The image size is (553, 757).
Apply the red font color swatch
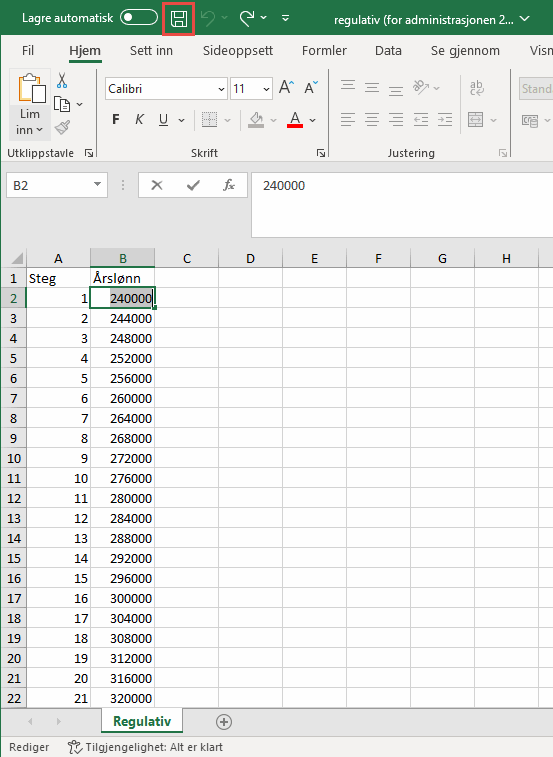(x=295, y=120)
